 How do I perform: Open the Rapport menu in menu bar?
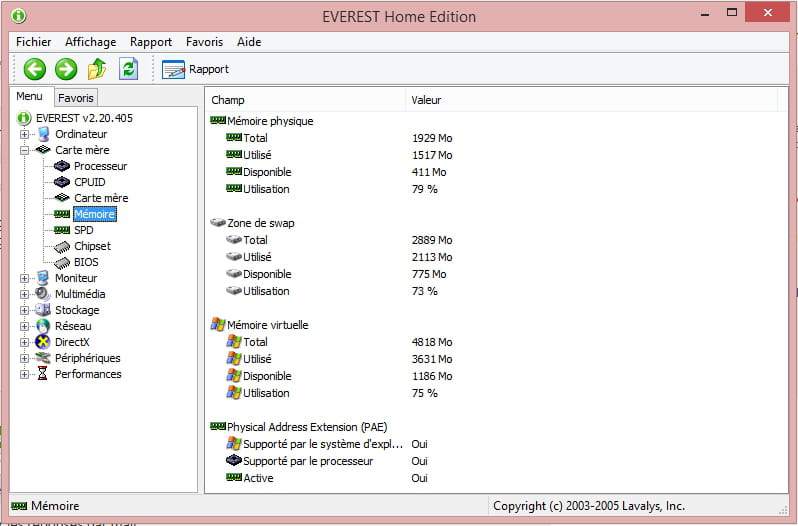click(151, 42)
